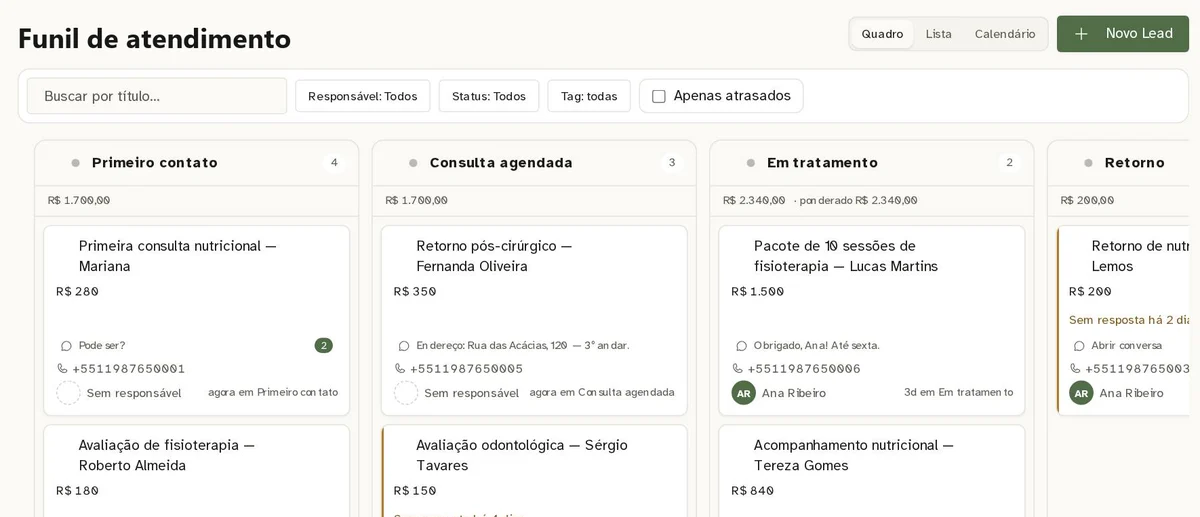The width and height of the screenshot is (1200, 517).
Task: Click Ana Ribeiro name on Lucas's card
Action: coord(794,393)
